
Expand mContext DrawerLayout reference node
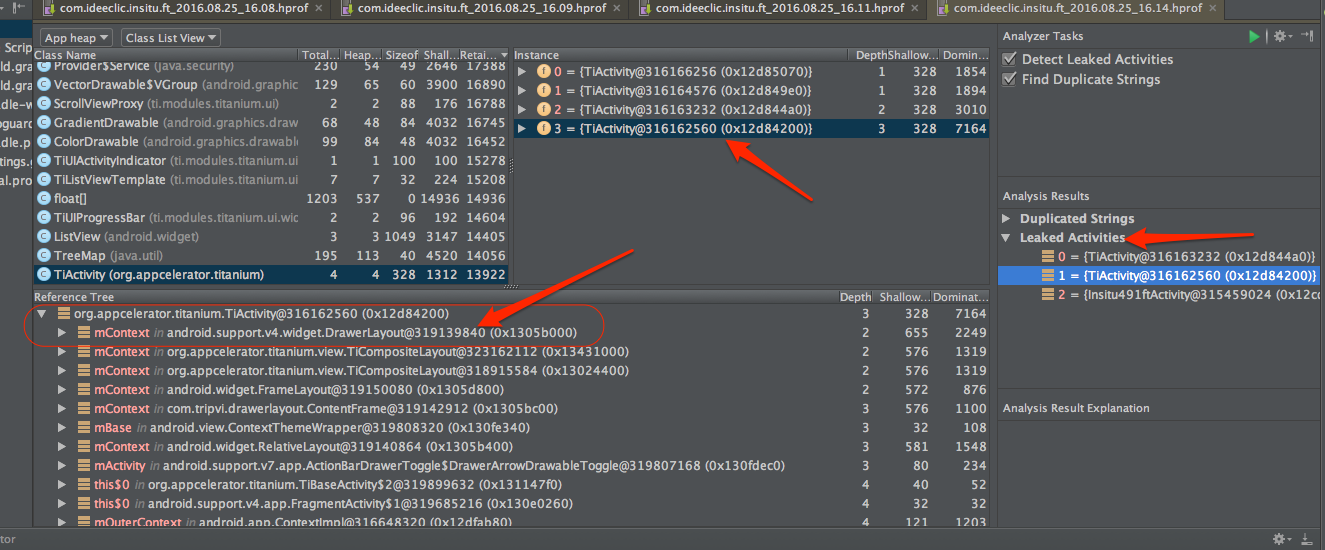(x=63, y=333)
